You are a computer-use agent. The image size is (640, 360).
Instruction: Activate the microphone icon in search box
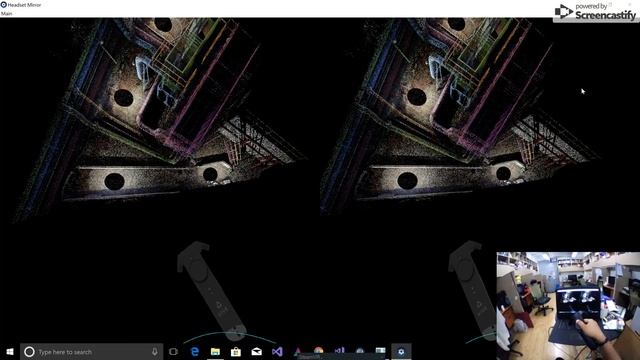click(x=155, y=351)
